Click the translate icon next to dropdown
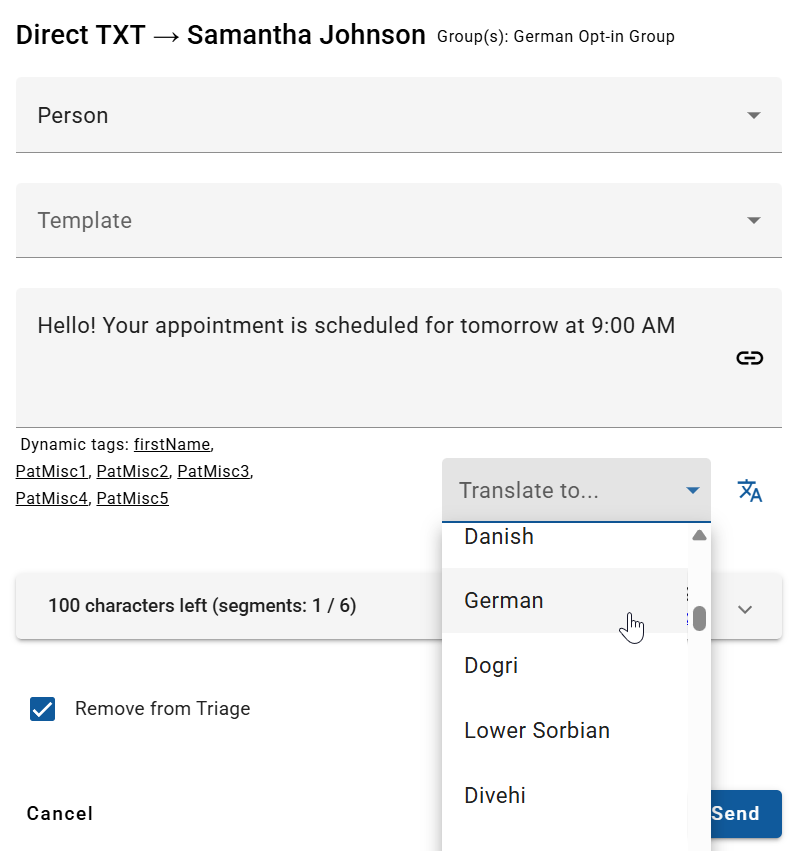The image size is (798, 851). [x=750, y=490]
